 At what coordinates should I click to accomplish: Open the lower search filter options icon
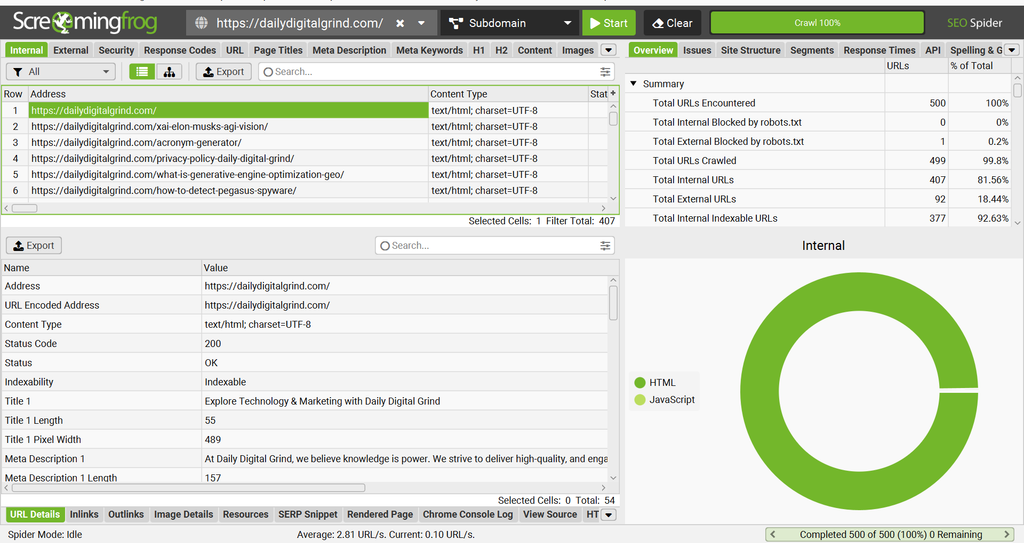coord(605,246)
